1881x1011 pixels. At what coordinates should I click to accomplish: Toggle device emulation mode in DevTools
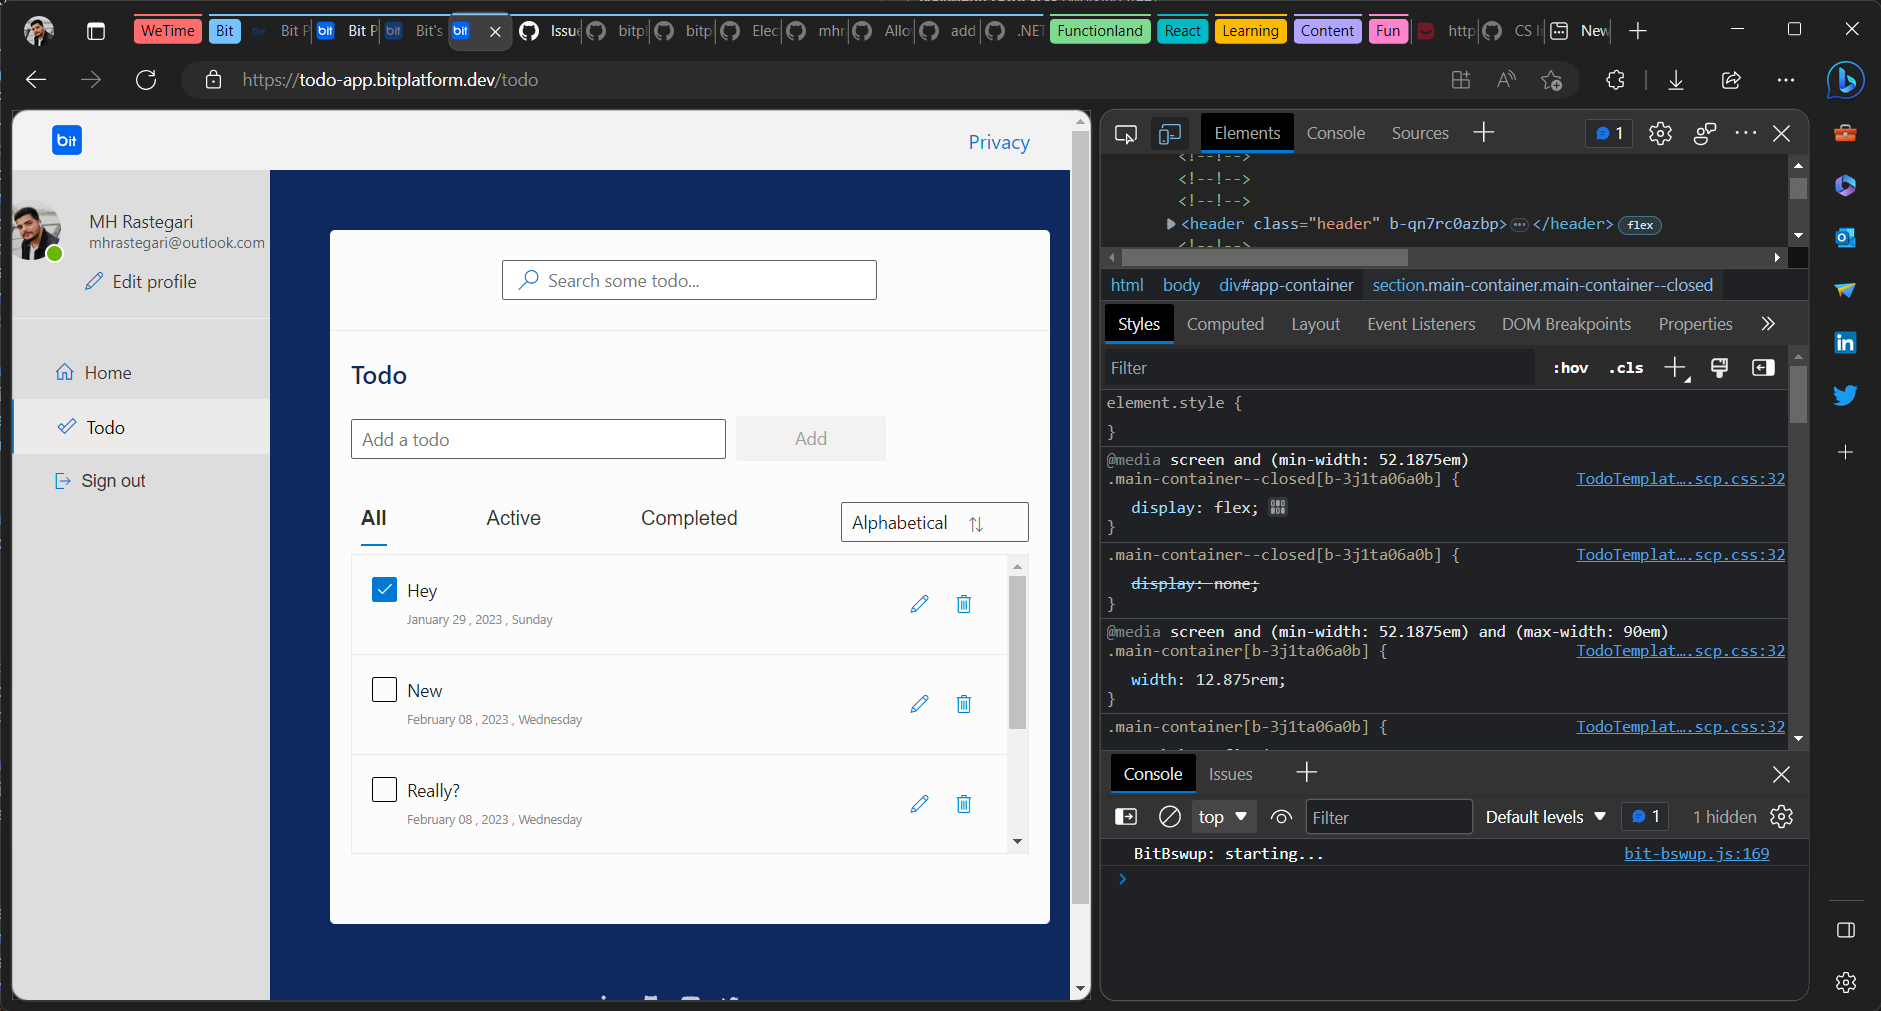coord(1169,132)
